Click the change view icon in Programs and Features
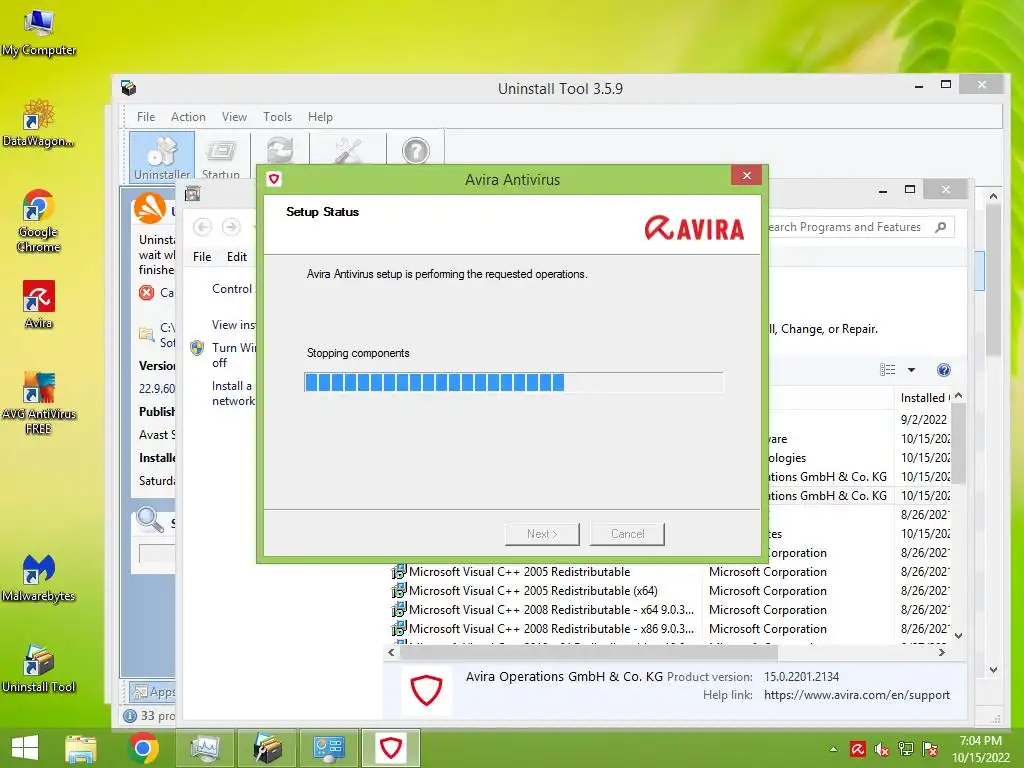The height and width of the screenshot is (768, 1024). click(888, 370)
